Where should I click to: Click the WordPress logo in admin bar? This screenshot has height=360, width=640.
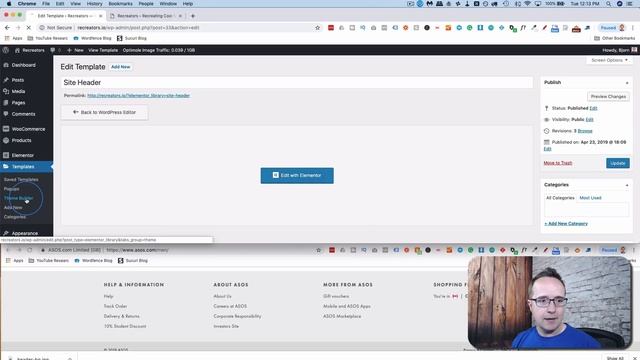(x=6, y=50)
